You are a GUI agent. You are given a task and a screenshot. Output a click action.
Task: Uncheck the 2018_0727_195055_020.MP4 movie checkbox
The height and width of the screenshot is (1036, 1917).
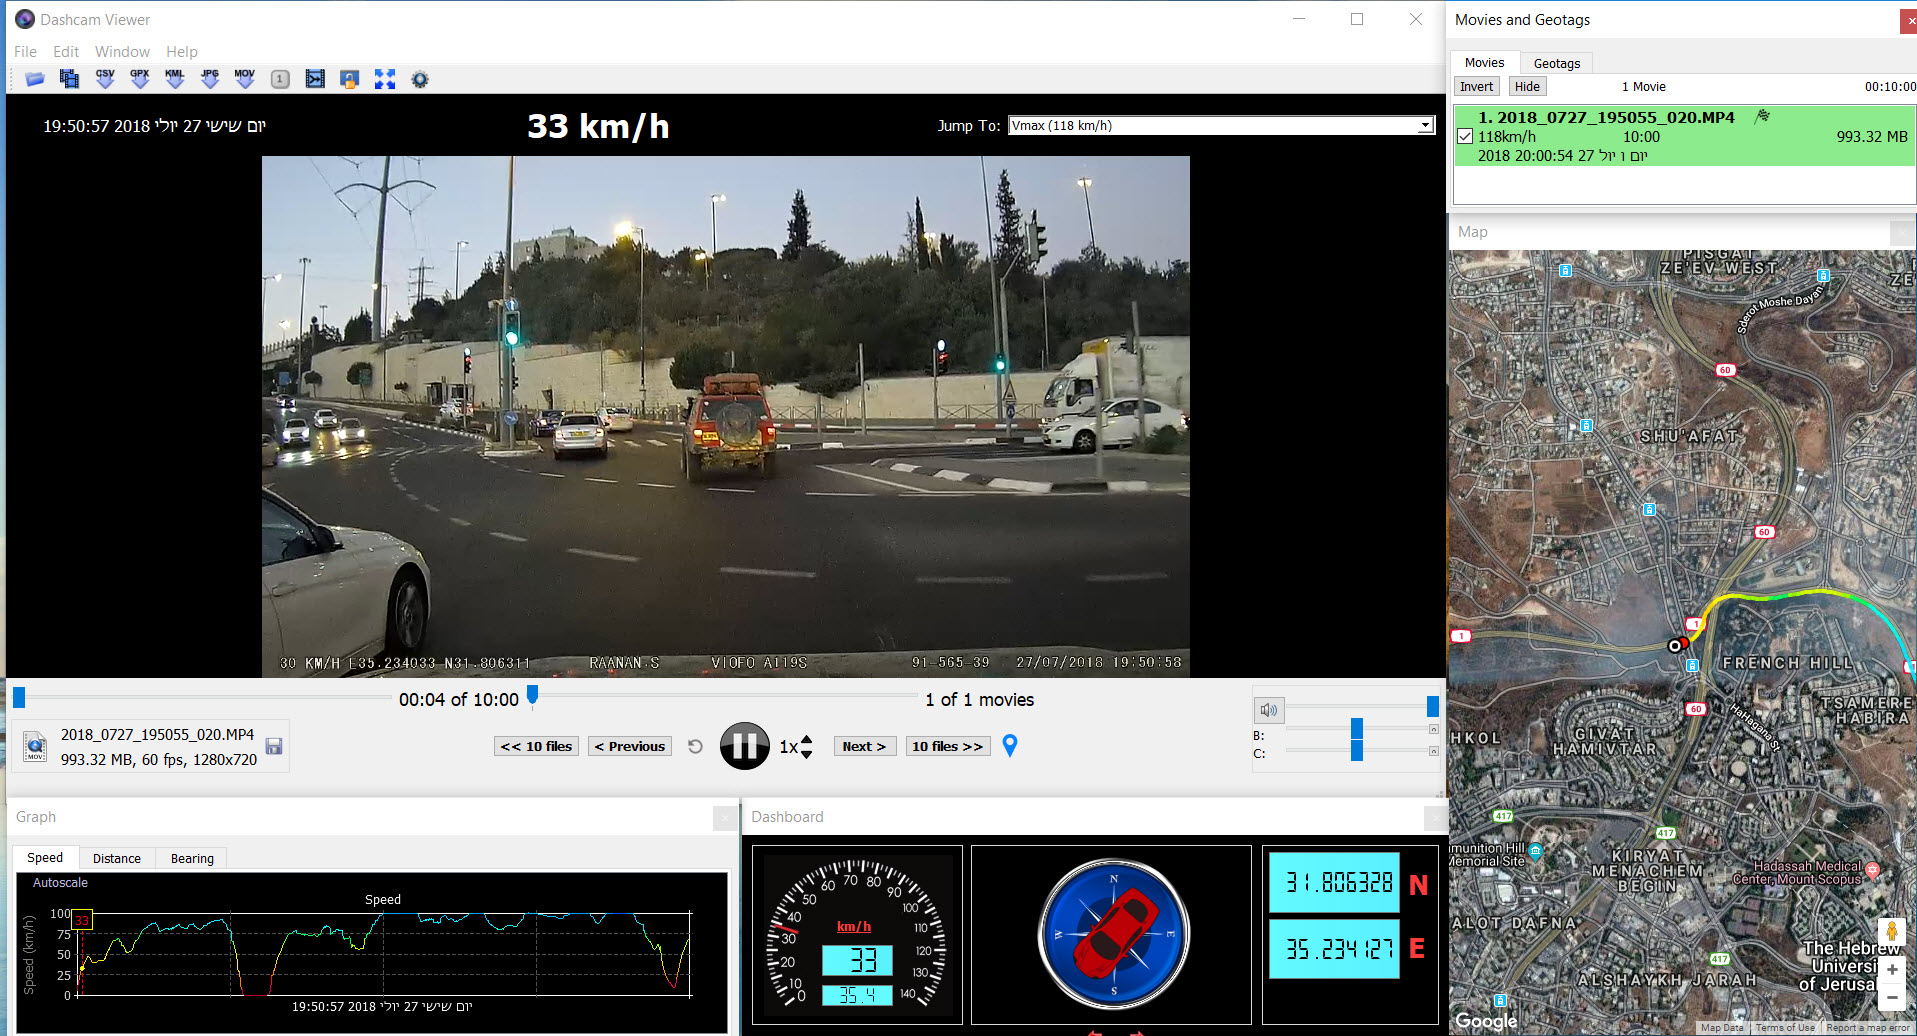(x=1465, y=136)
